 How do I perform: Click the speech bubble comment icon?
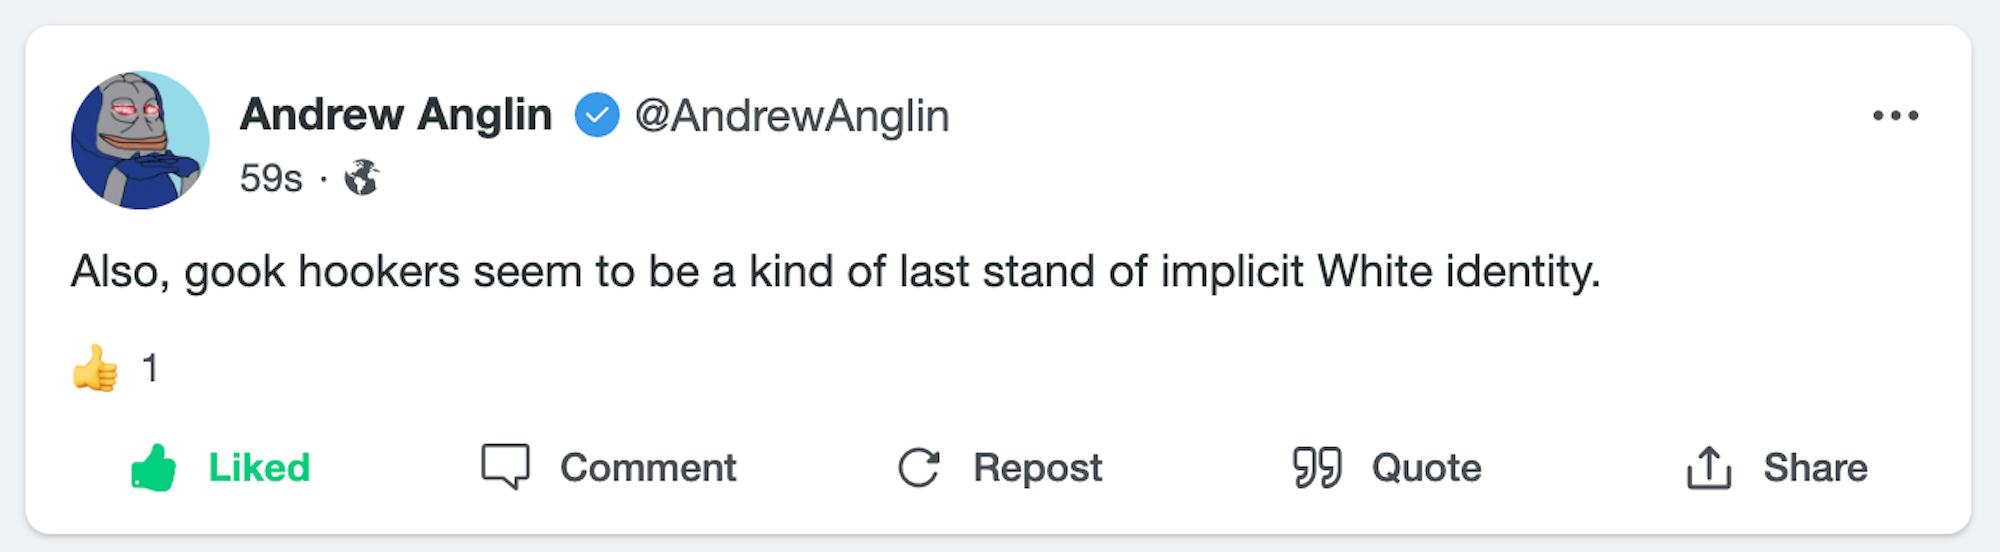(505, 467)
